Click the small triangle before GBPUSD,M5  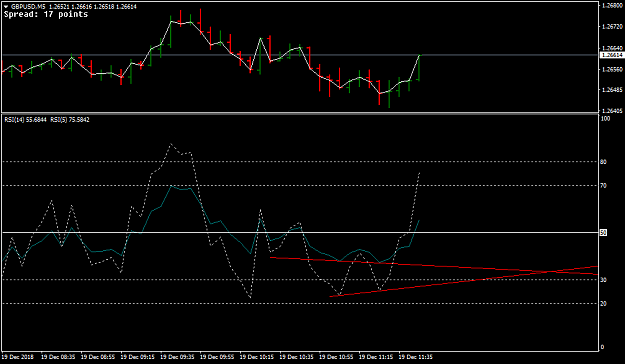(x=6, y=7)
